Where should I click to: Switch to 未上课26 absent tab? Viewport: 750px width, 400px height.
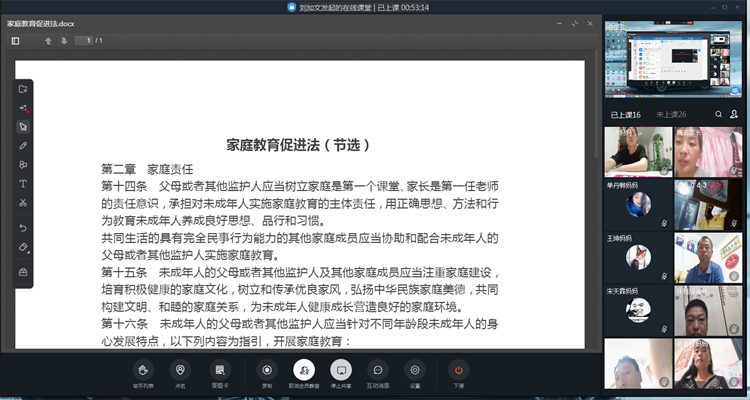click(669, 115)
